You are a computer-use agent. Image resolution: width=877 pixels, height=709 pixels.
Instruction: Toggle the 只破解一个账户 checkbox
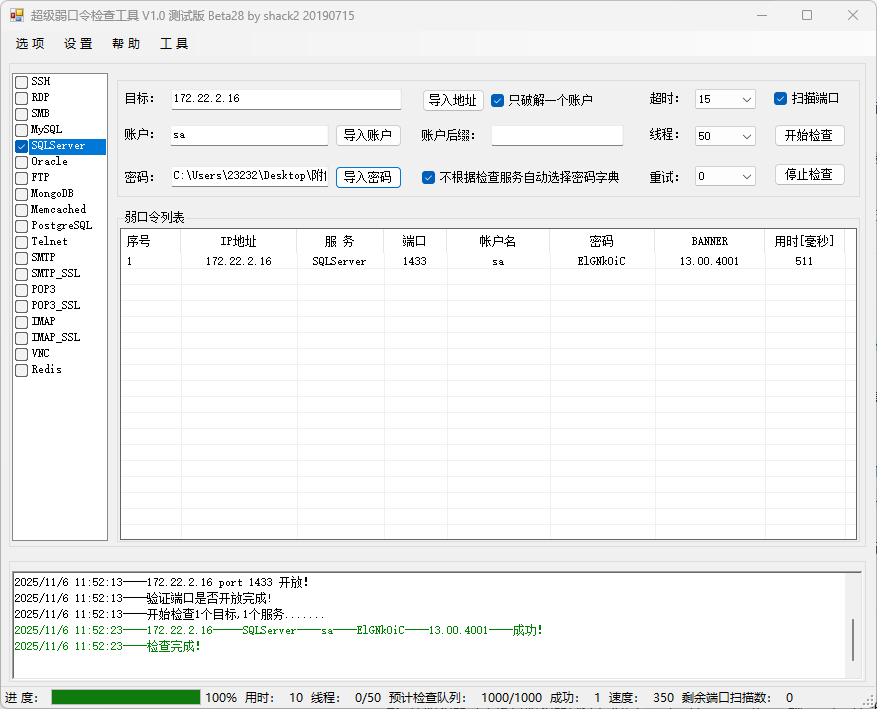498,100
